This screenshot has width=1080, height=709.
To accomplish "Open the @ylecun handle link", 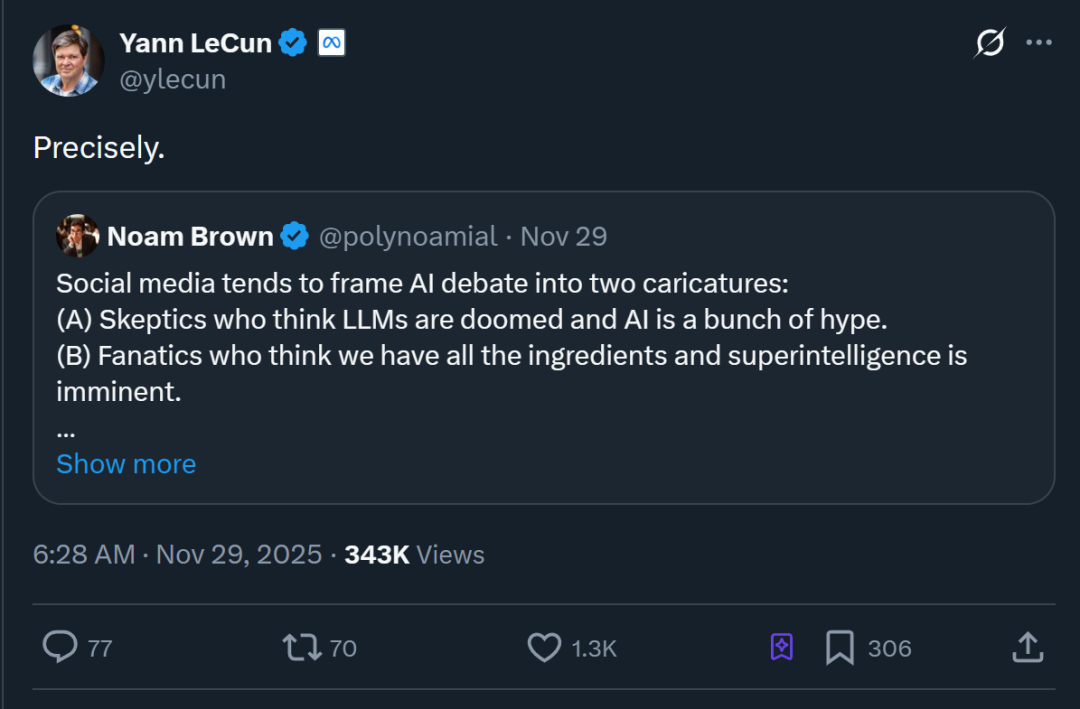I will 172,80.
